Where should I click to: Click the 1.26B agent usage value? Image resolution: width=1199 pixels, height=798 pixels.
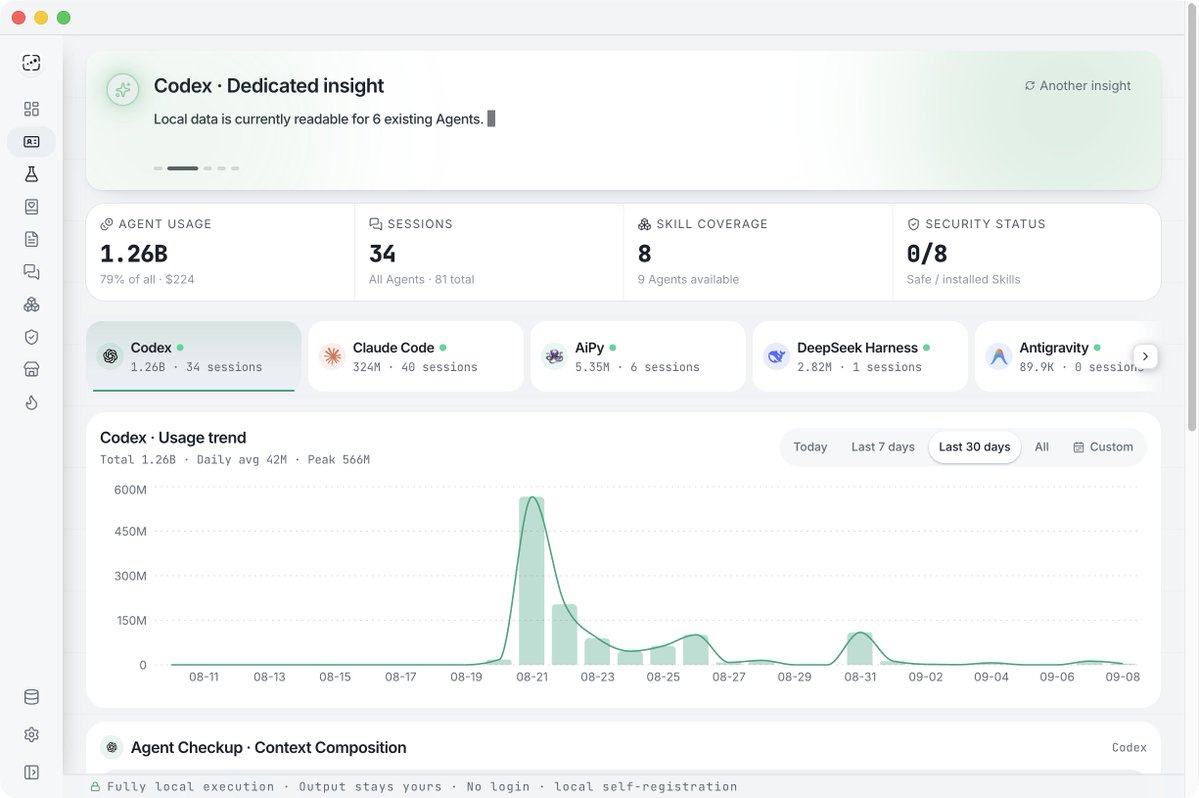pos(134,253)
